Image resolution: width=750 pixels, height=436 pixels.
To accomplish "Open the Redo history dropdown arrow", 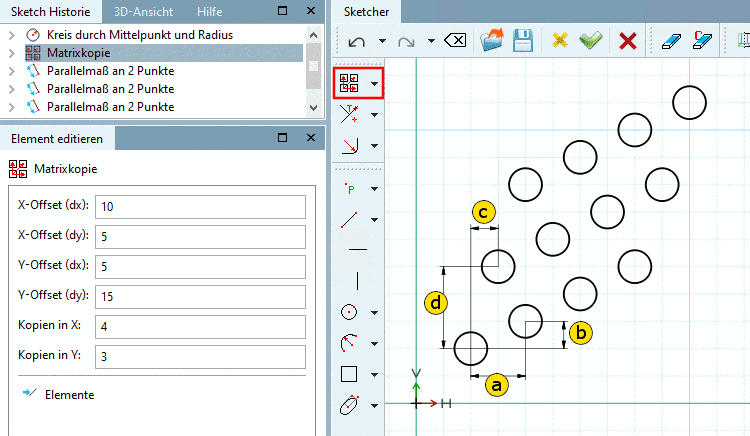I will [x=431, y=41].
